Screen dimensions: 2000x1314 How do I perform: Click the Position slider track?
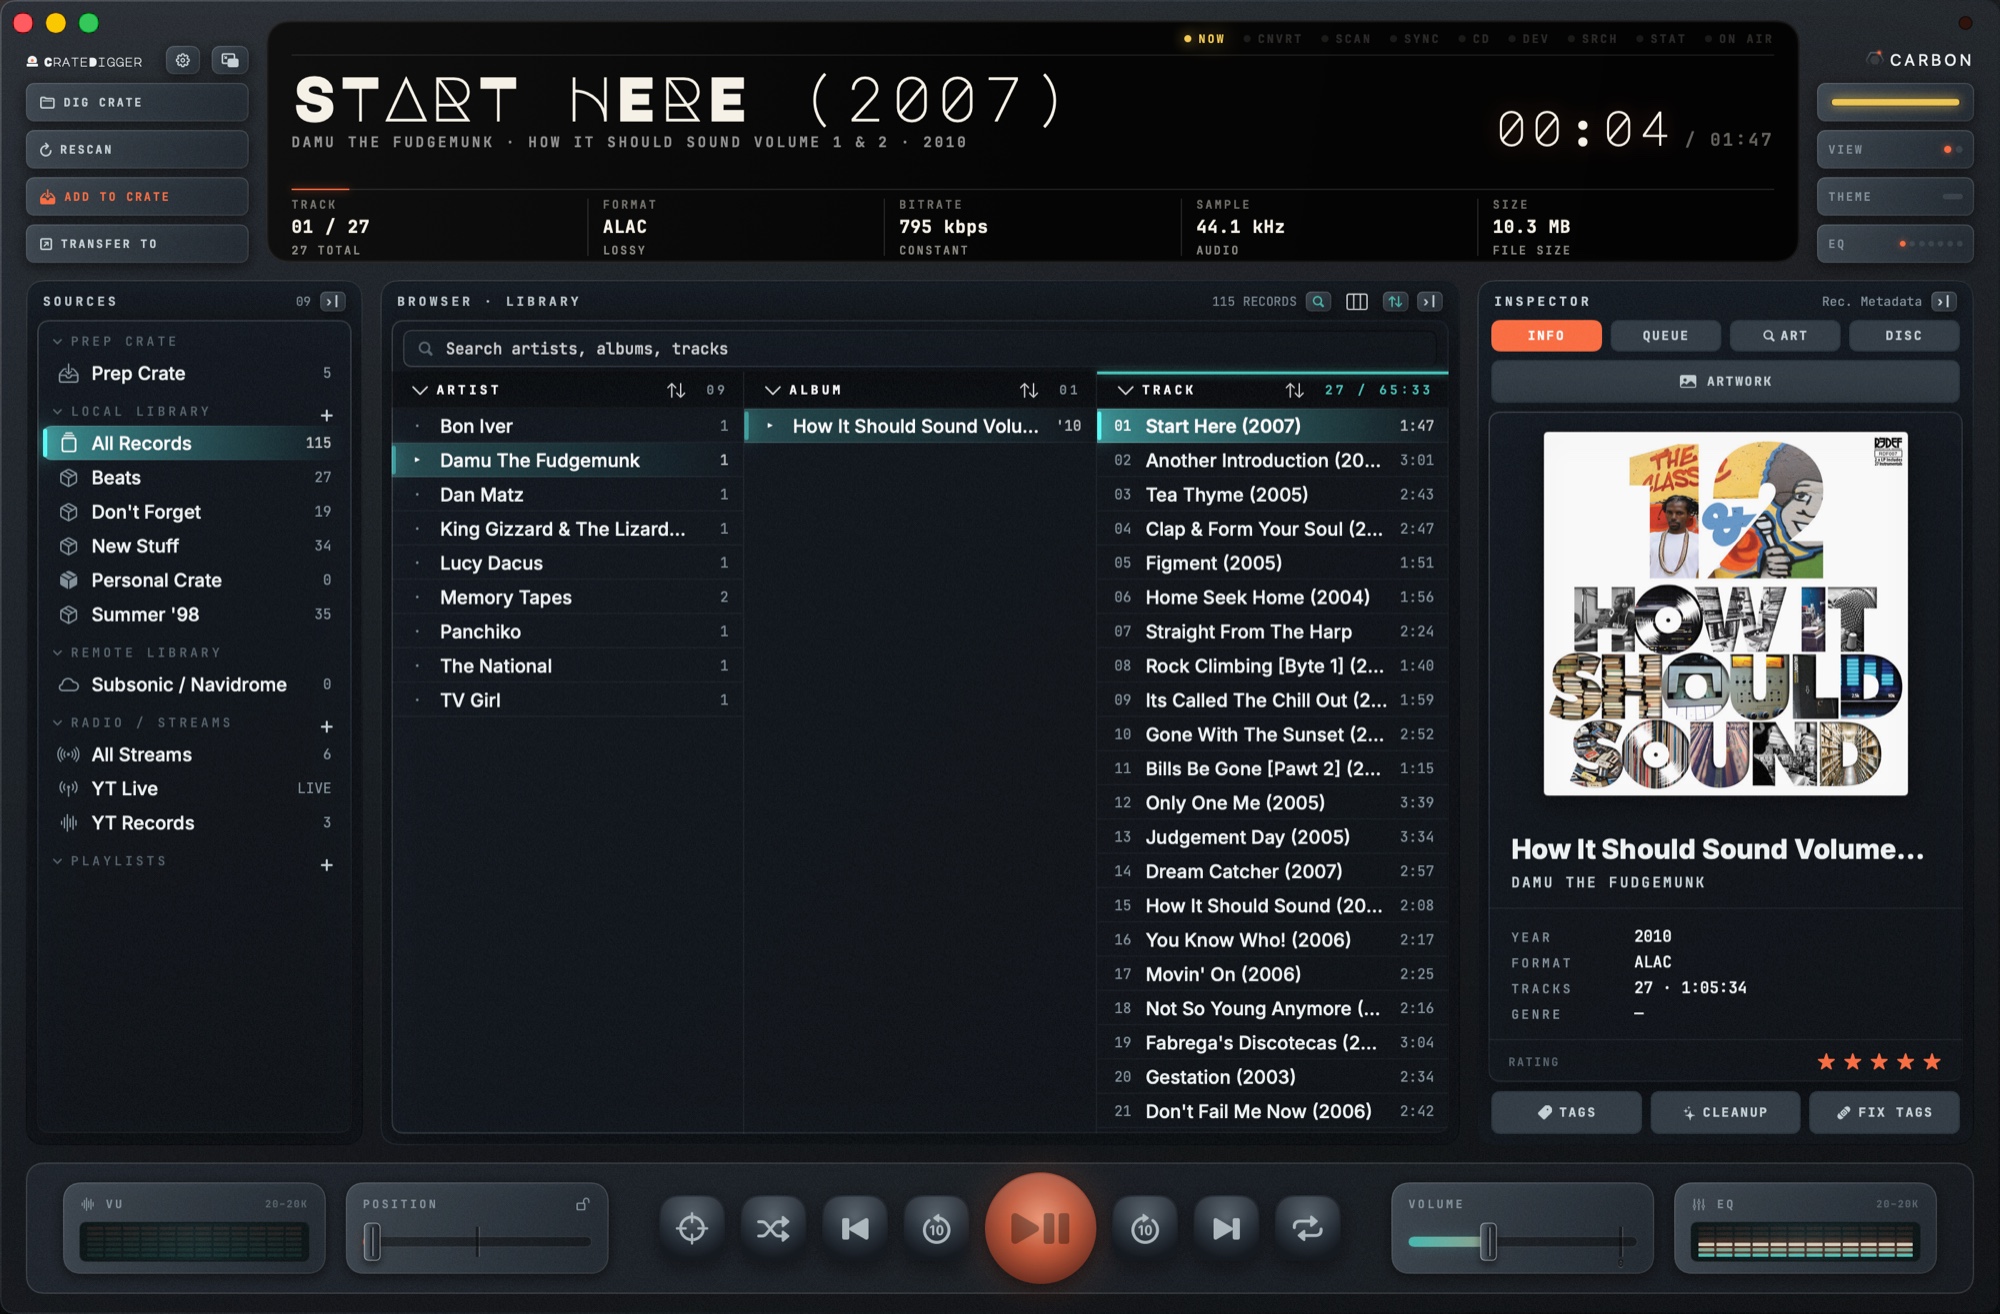point(478,1242)
